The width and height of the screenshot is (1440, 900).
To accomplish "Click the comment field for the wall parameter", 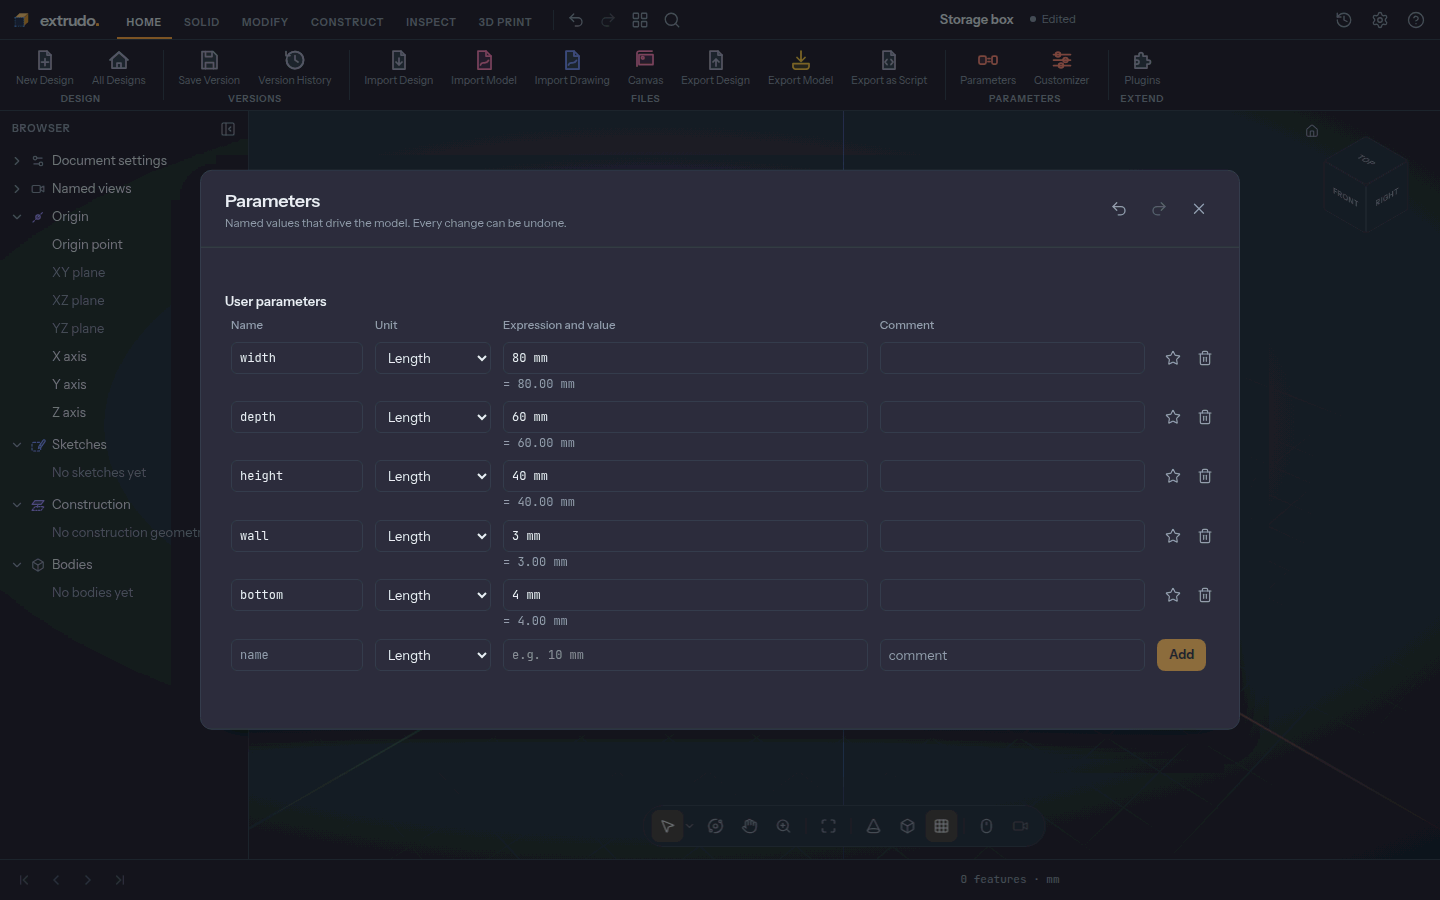I will click(1012, 536).
